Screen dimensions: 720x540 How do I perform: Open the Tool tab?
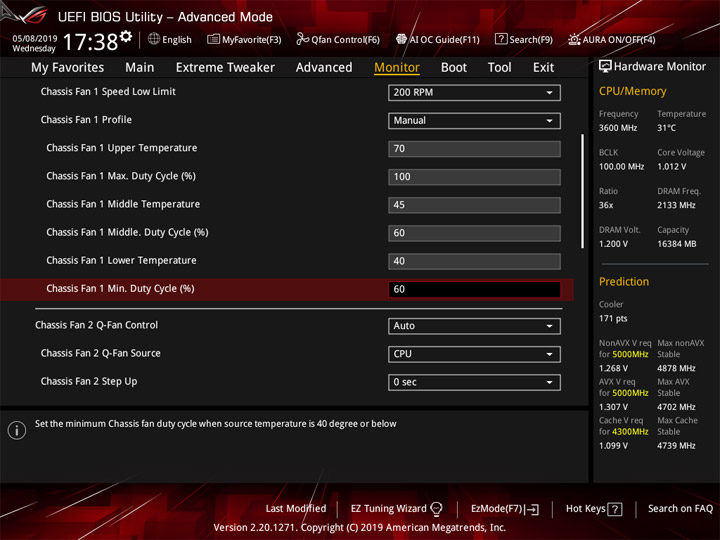point(499,68)
